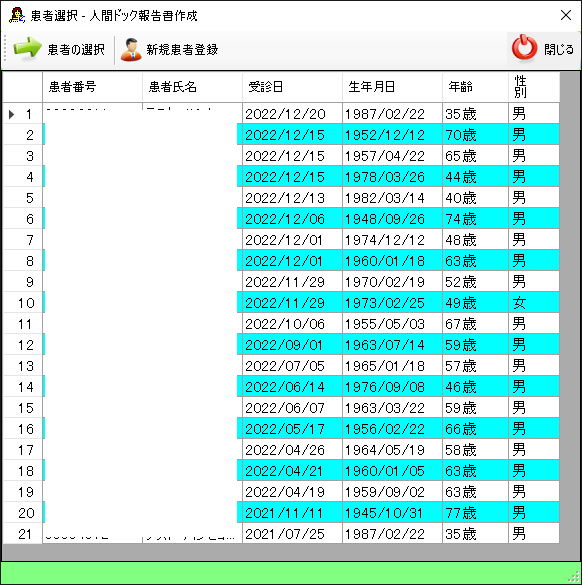
Task: Click the 77歳 age cell
Action: pyautogui.click(x=476, y=513)
